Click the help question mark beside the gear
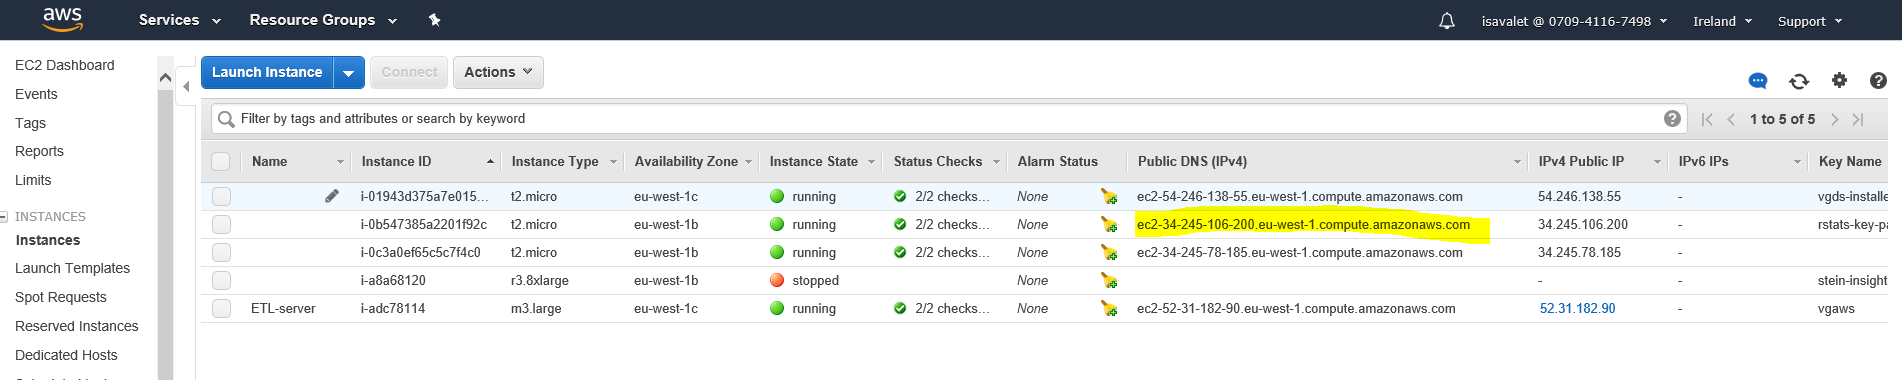This screenshot has width=1902, height=380. (x=1878, y=80)
